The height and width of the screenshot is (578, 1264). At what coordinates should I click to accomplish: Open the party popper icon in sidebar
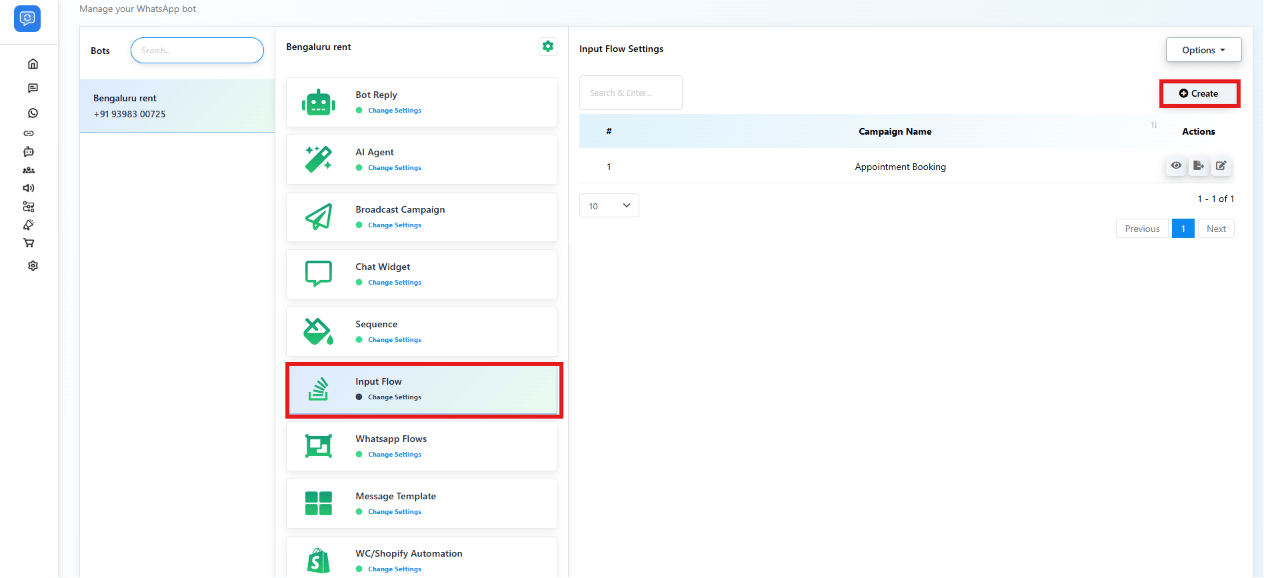click(28, 224)
